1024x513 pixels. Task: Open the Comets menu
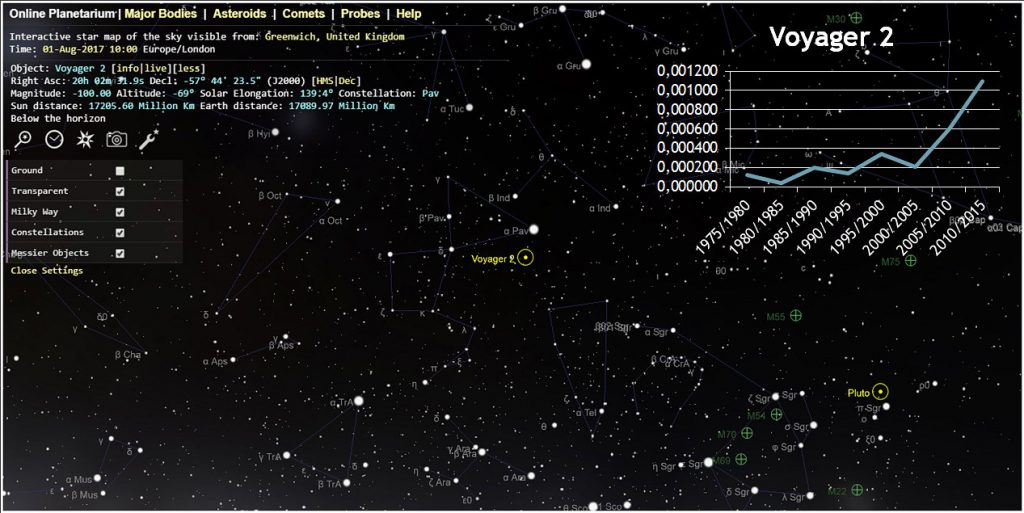click(x=304, y=14)
